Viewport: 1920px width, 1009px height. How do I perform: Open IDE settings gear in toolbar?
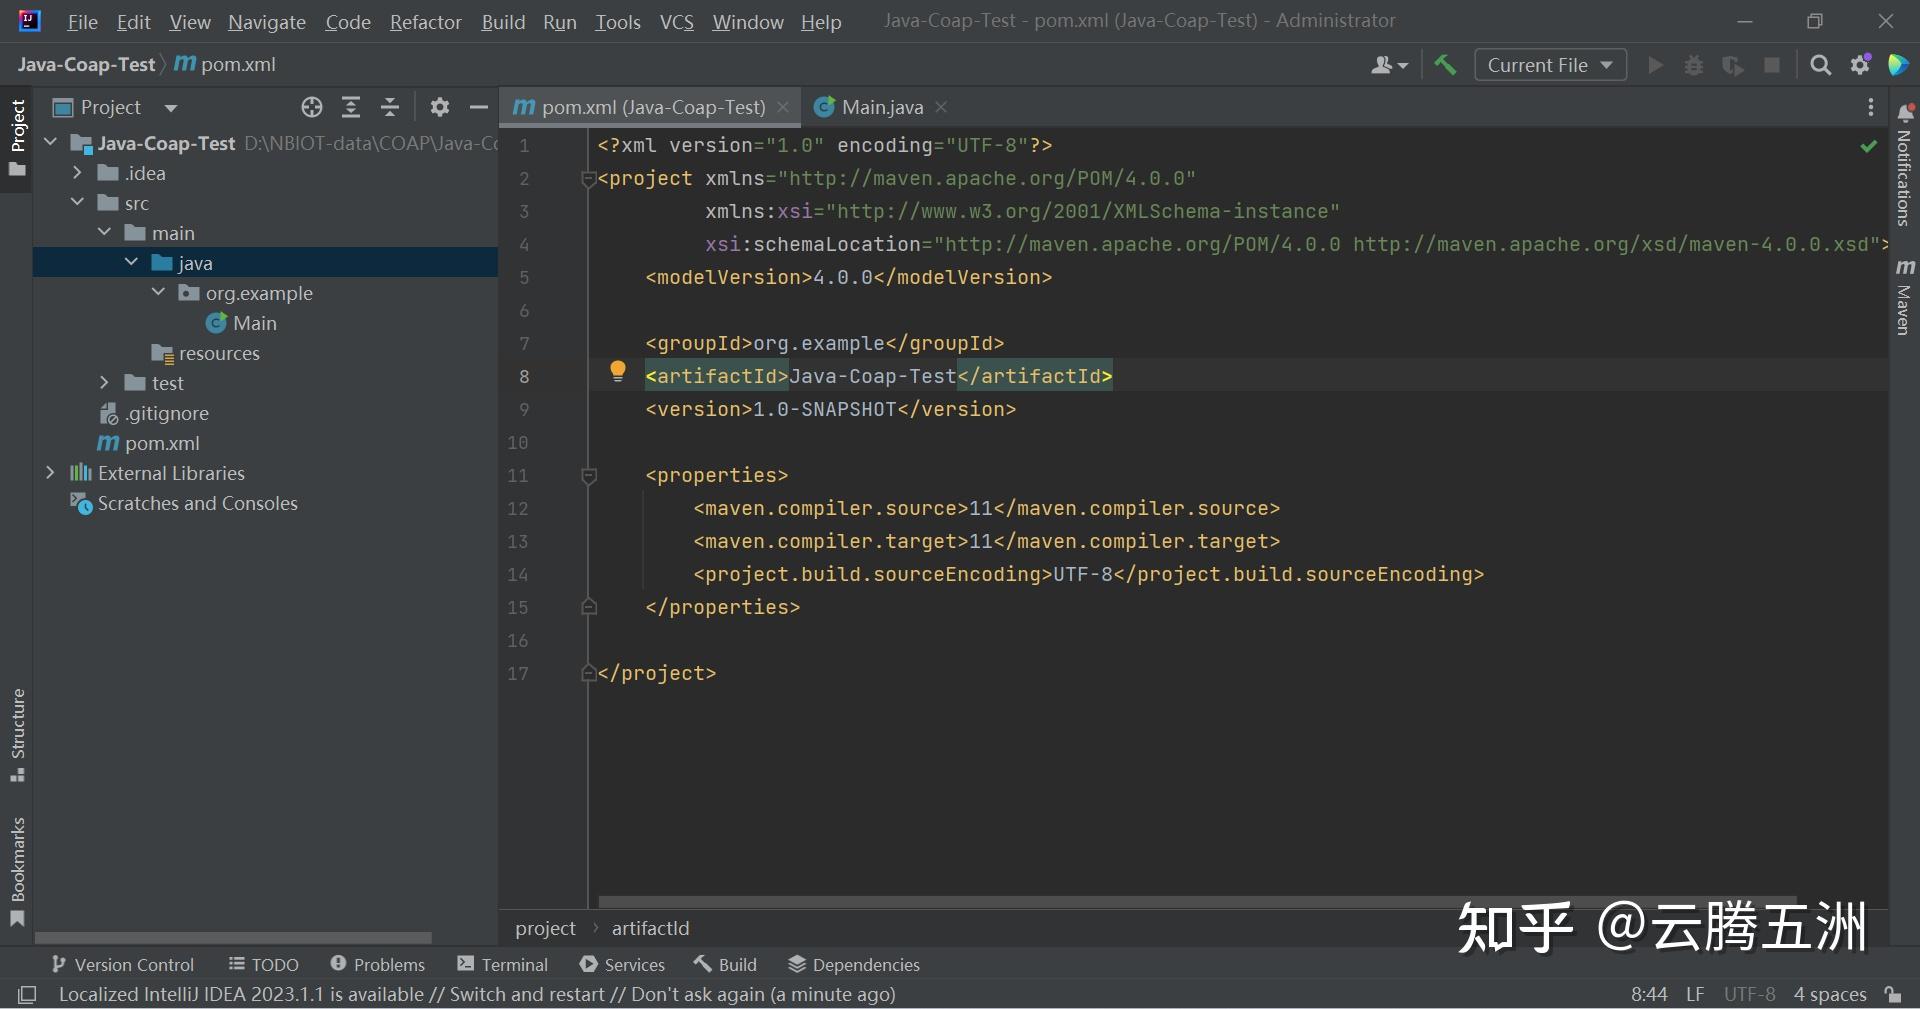tap(1860, 65)
